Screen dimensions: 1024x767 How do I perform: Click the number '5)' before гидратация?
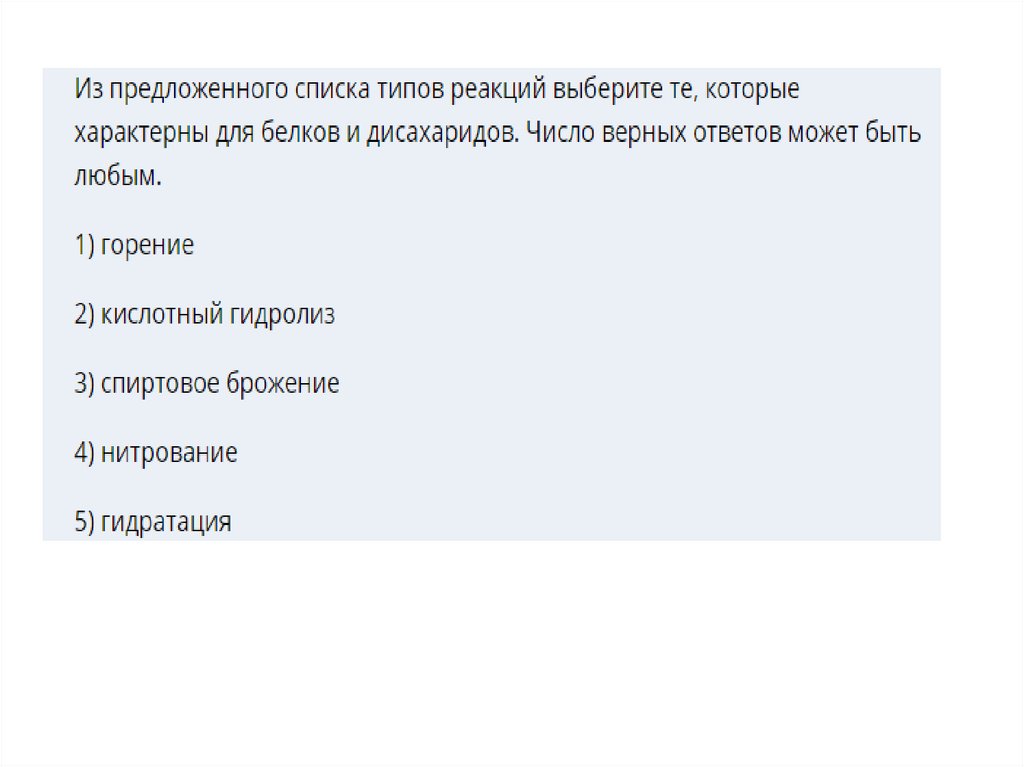tap(84, 522)
